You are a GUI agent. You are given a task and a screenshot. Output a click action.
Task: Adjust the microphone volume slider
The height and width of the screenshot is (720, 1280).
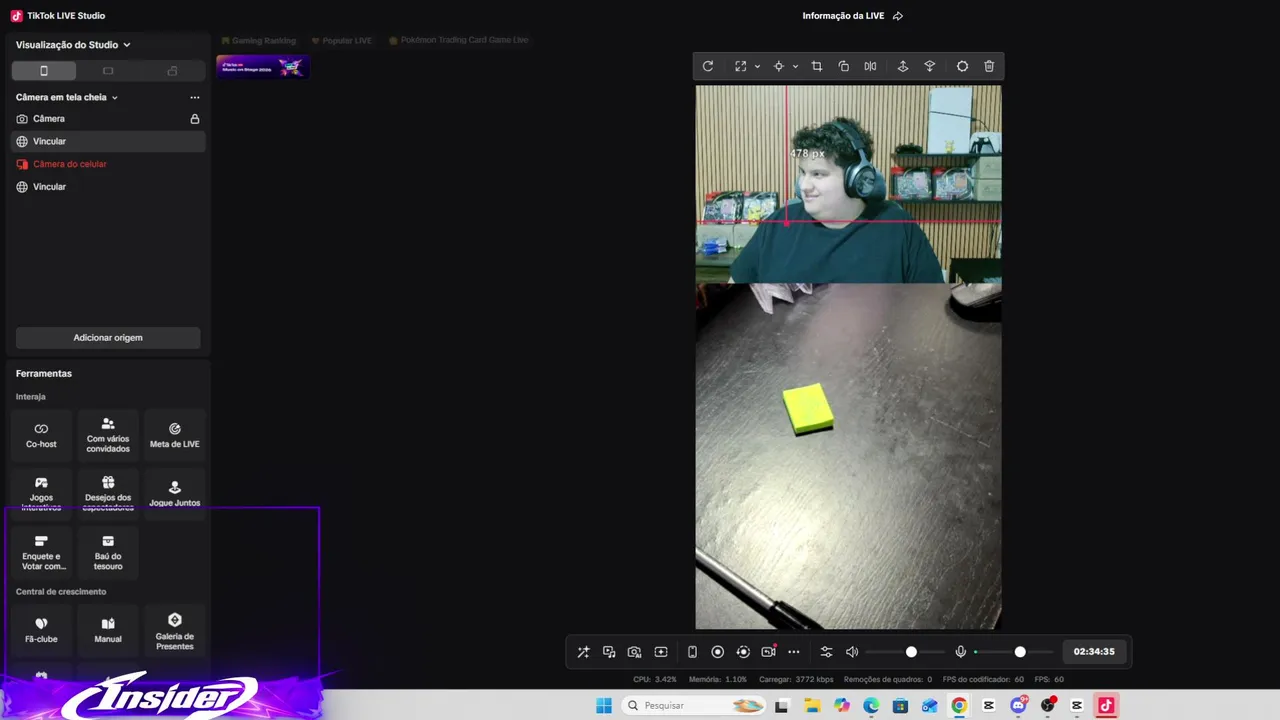coord(1013,652)
